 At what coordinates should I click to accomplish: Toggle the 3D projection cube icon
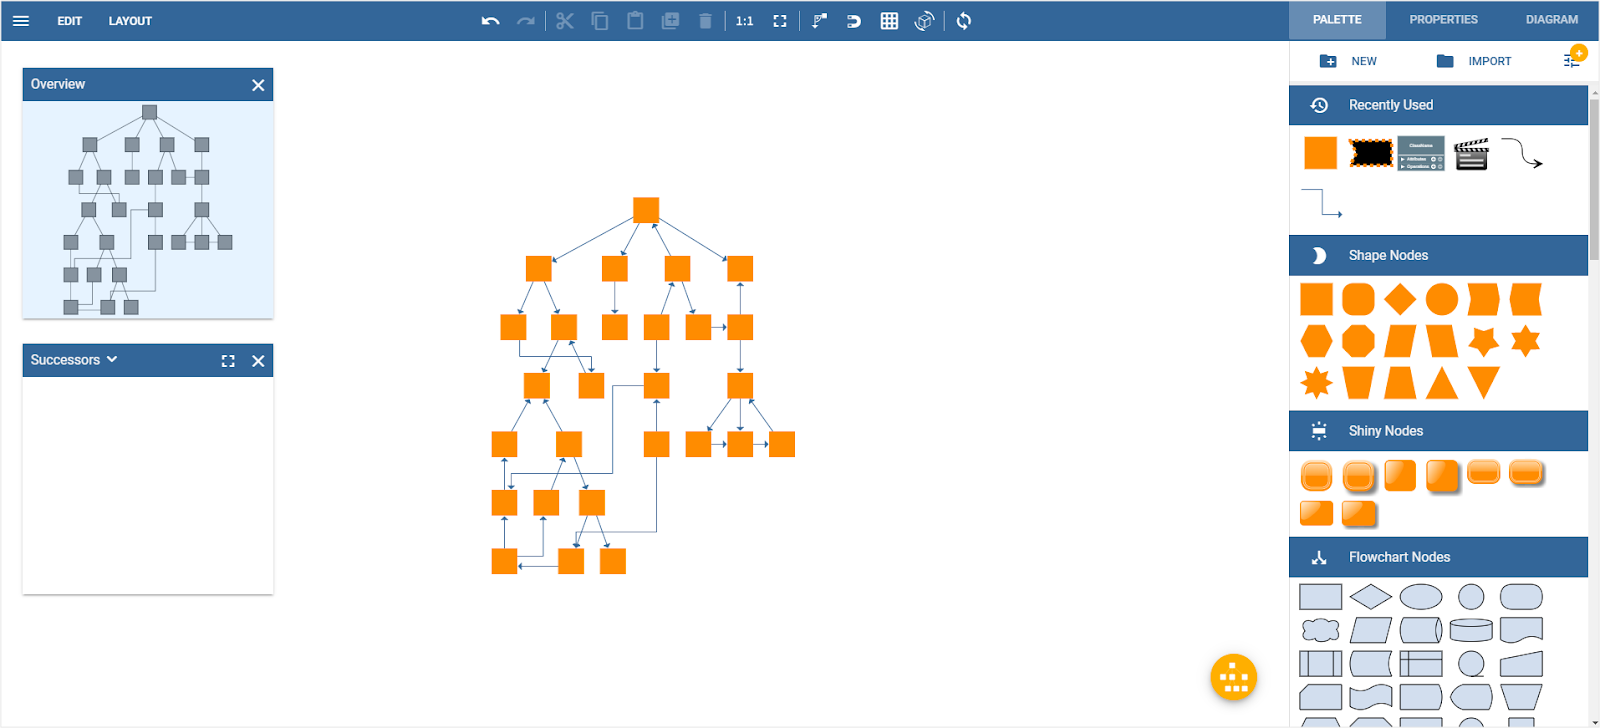[924, 20]
